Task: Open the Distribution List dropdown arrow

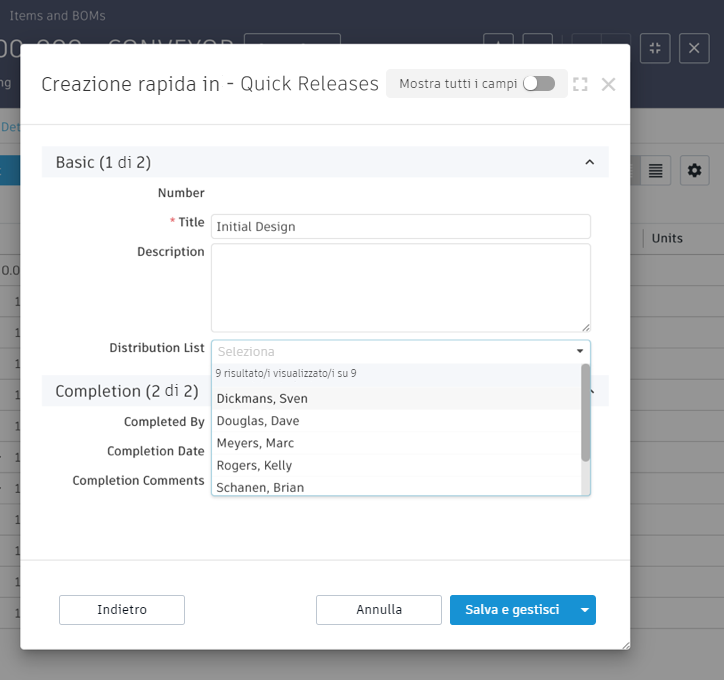Action: (579, 351)
